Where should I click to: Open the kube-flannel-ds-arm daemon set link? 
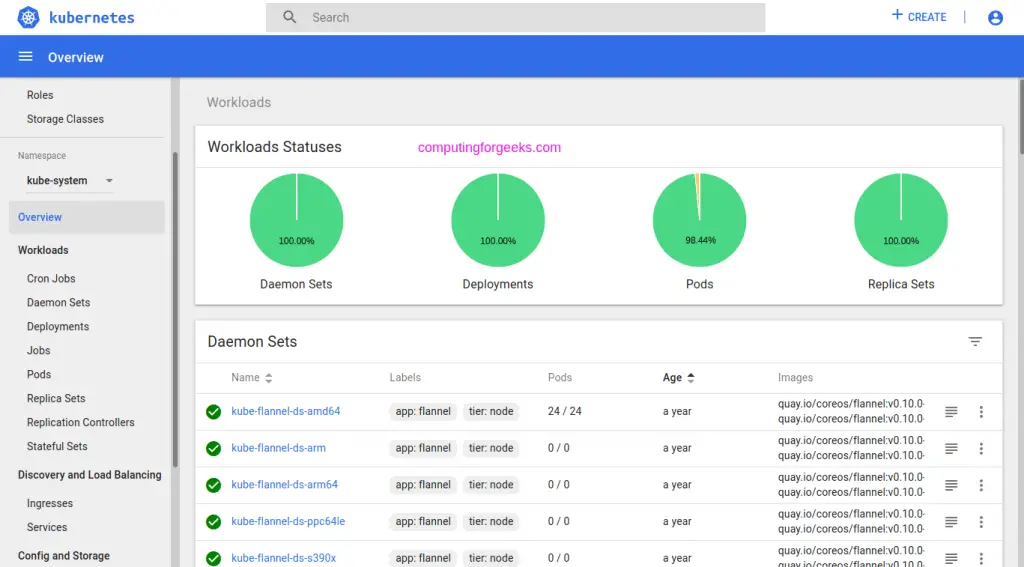[278, 448]
